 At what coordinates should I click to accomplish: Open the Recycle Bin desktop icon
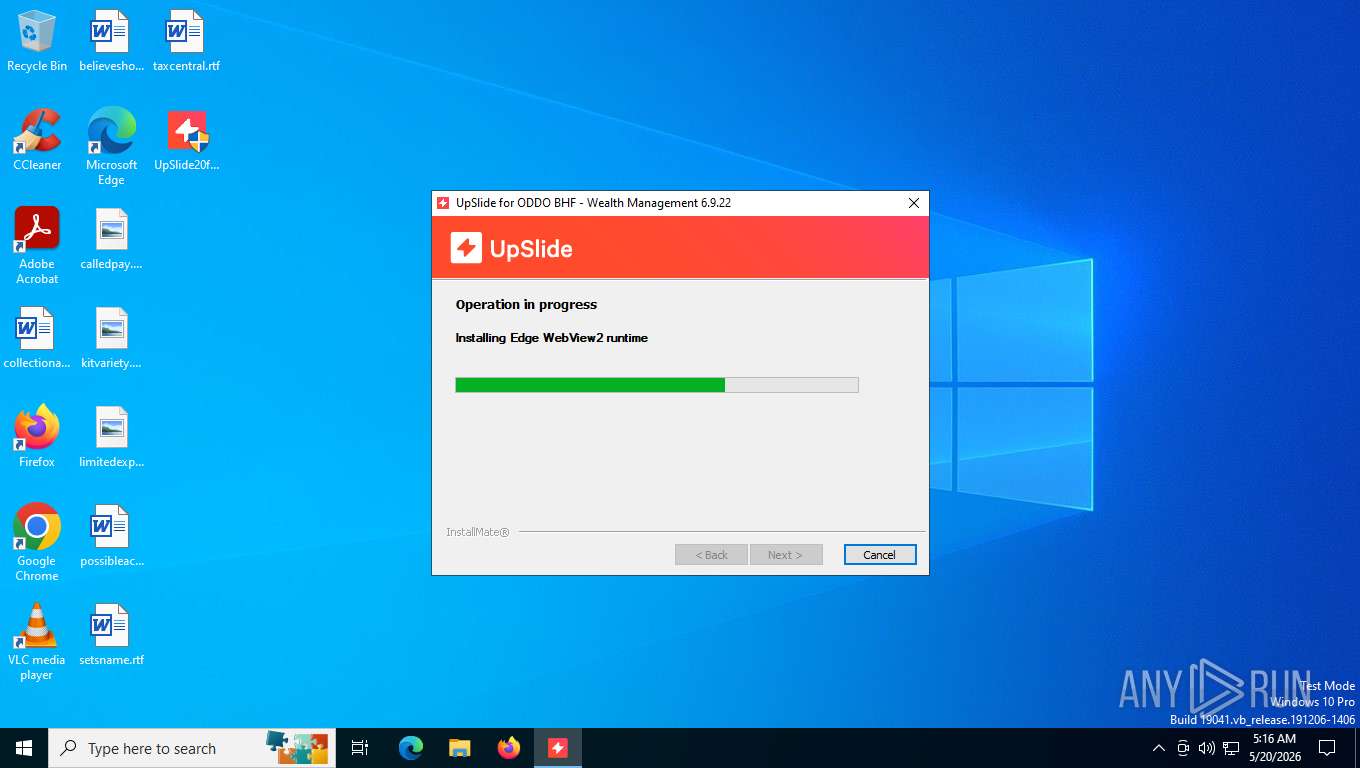point(37,41)
